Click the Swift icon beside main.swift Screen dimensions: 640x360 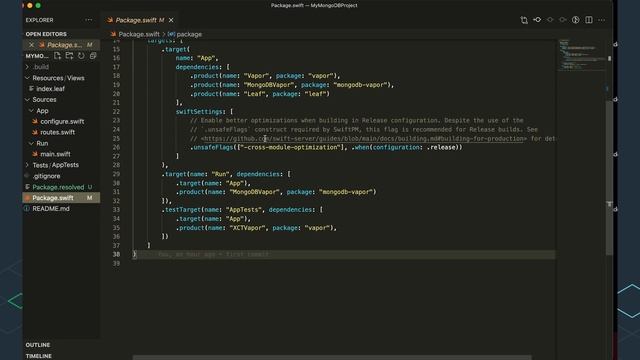point(35,154)
